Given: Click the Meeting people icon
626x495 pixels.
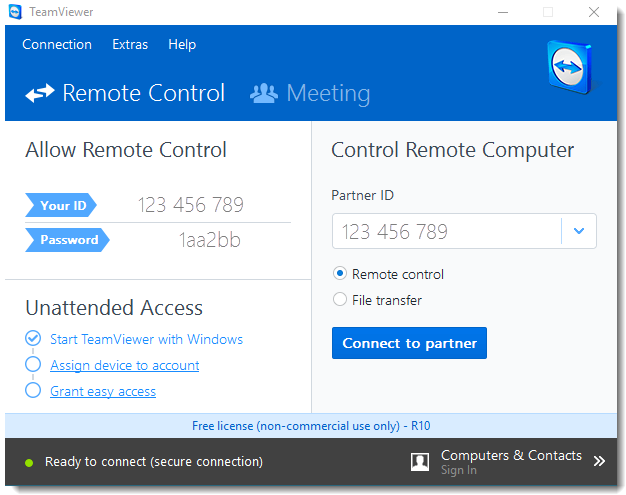Looking at the screenshot, I should (264, 94).
